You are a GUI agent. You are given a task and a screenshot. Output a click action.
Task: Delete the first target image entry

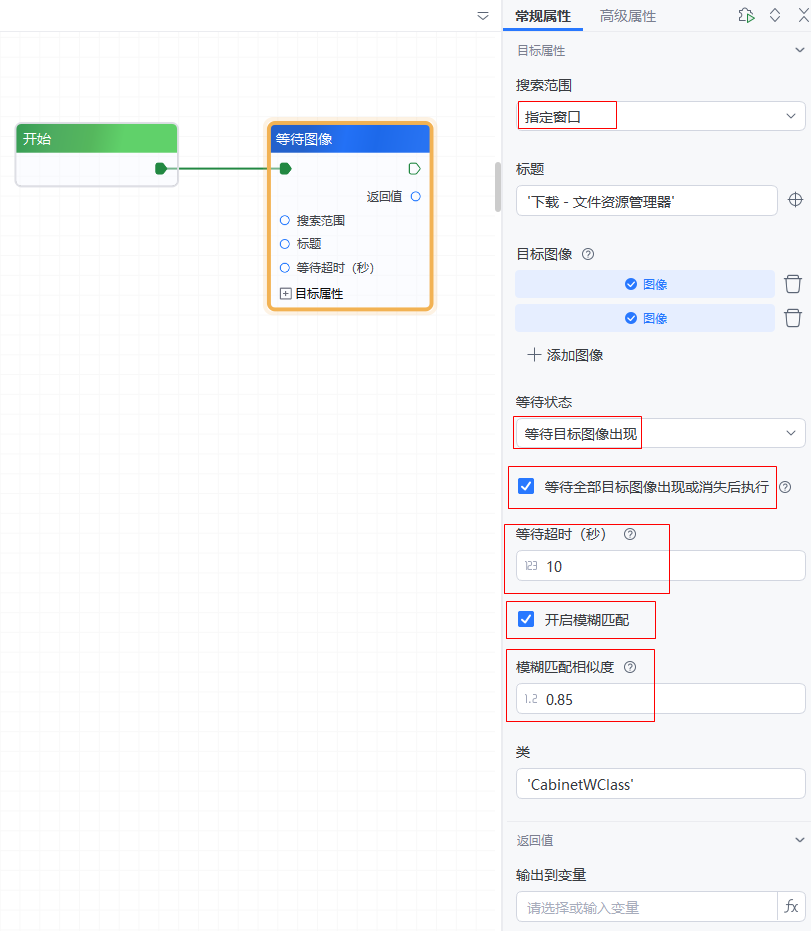[x=793, y=284]
